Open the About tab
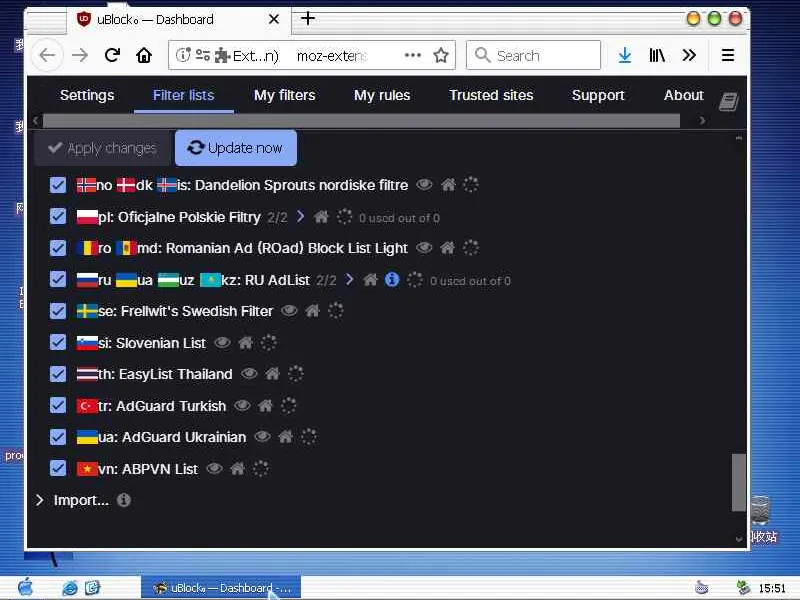800x600 pixels. (684, 95)
